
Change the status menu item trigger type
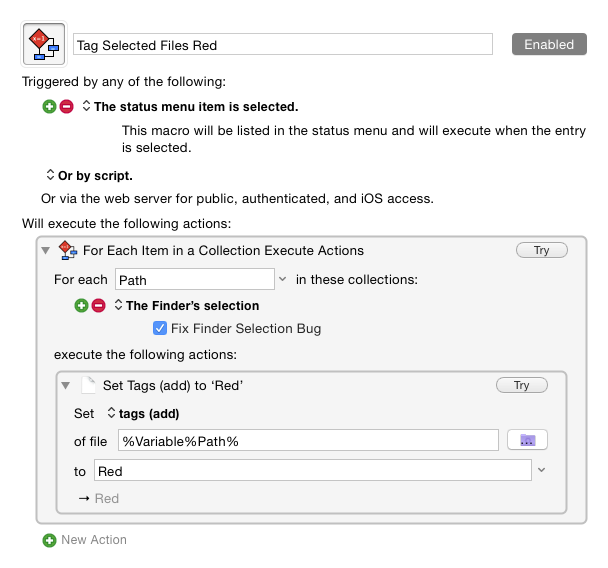pyautogui.click(x=86, y=106)
